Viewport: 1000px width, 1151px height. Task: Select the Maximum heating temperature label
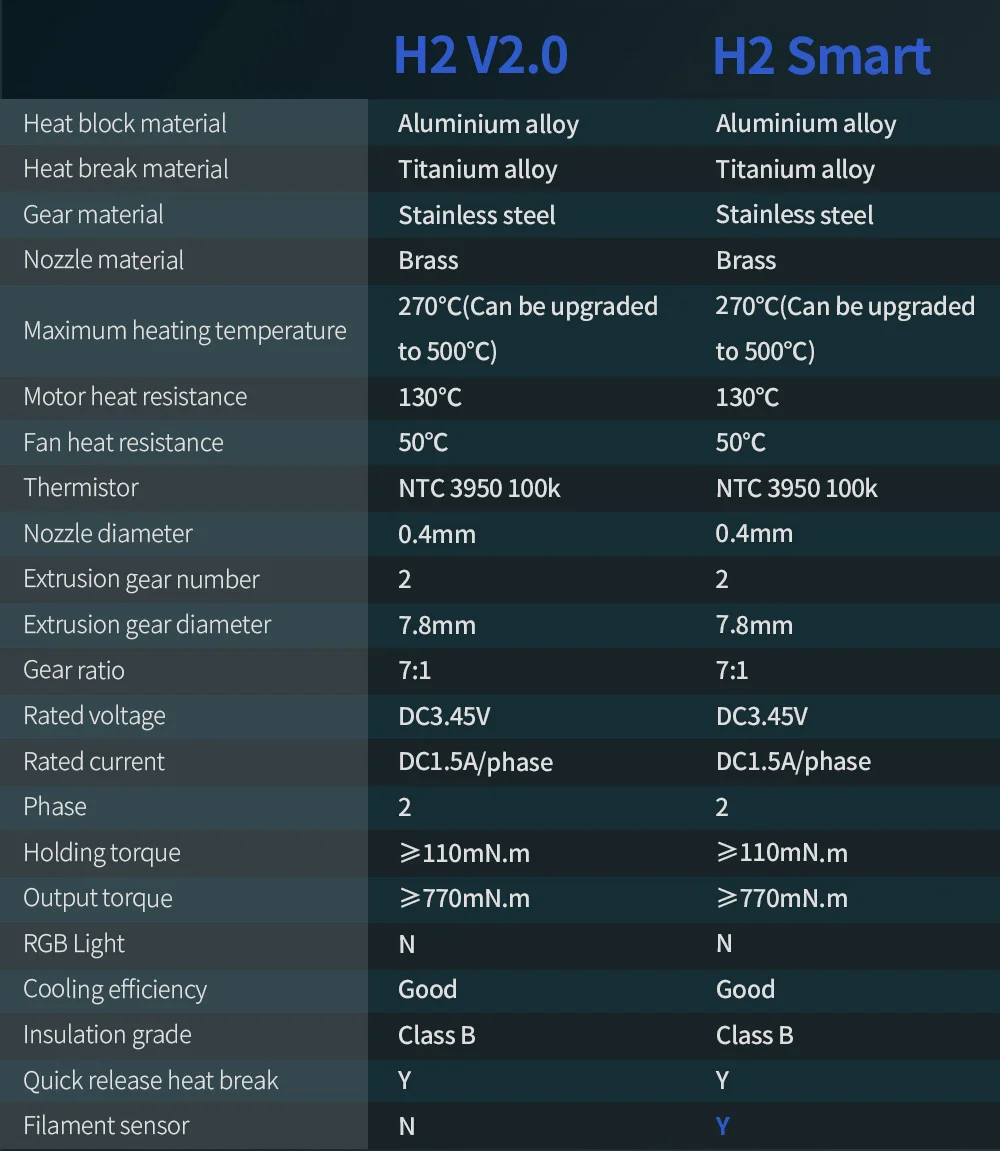click(185, 330)
